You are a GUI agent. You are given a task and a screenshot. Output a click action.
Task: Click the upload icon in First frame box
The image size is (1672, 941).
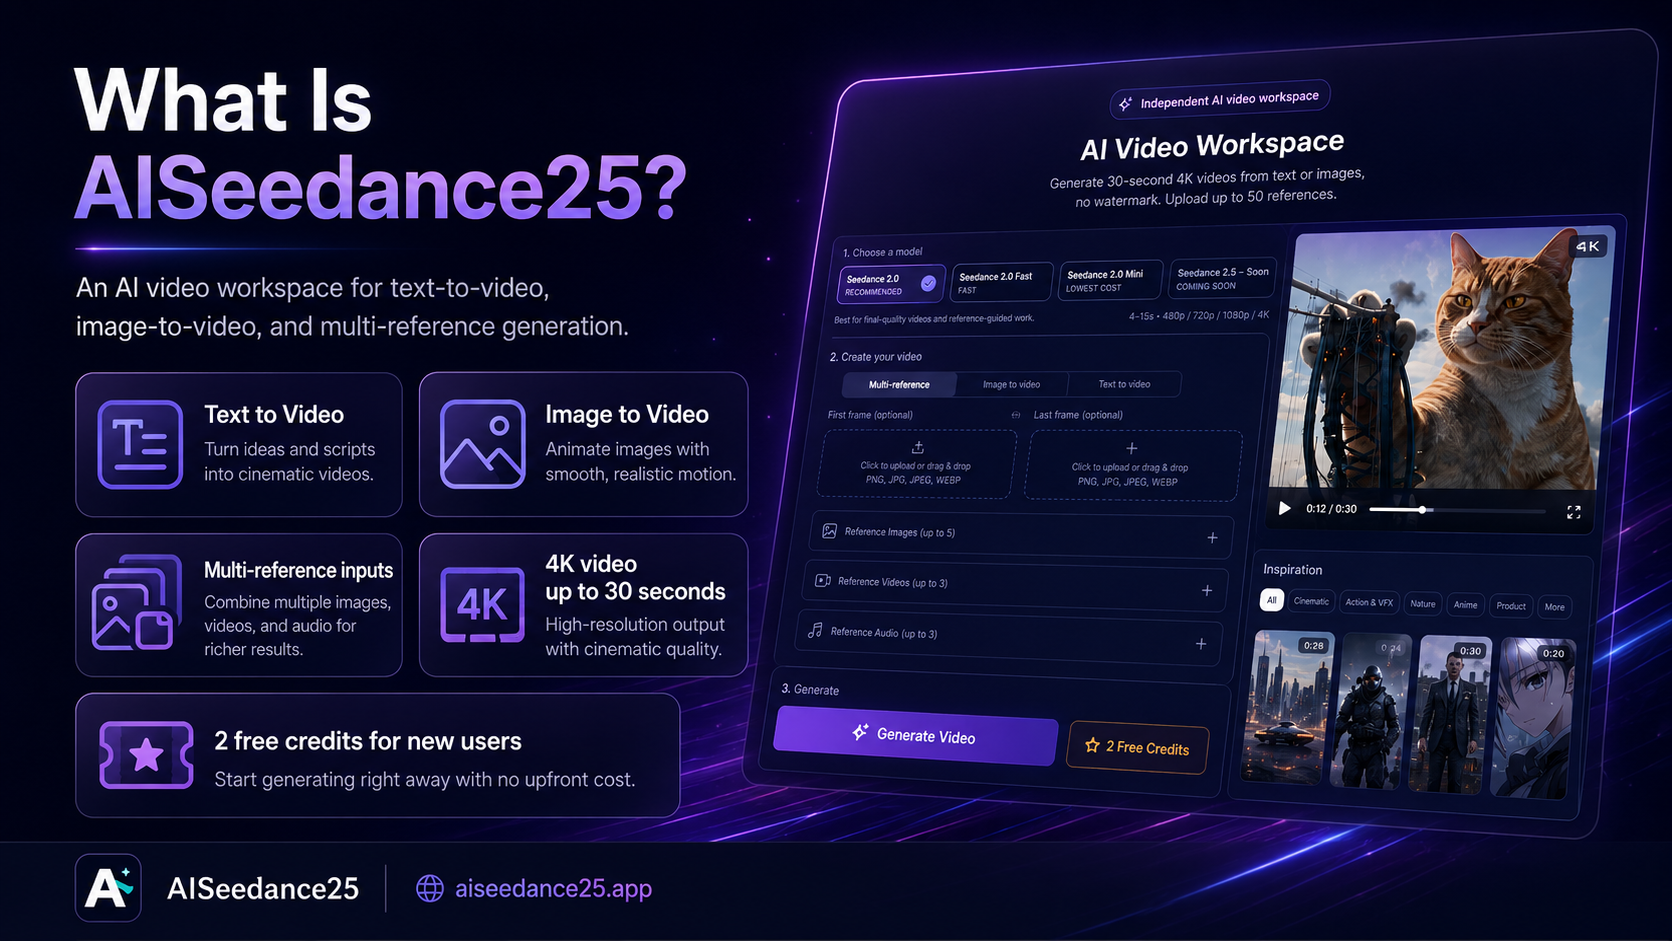coord(918,447)
